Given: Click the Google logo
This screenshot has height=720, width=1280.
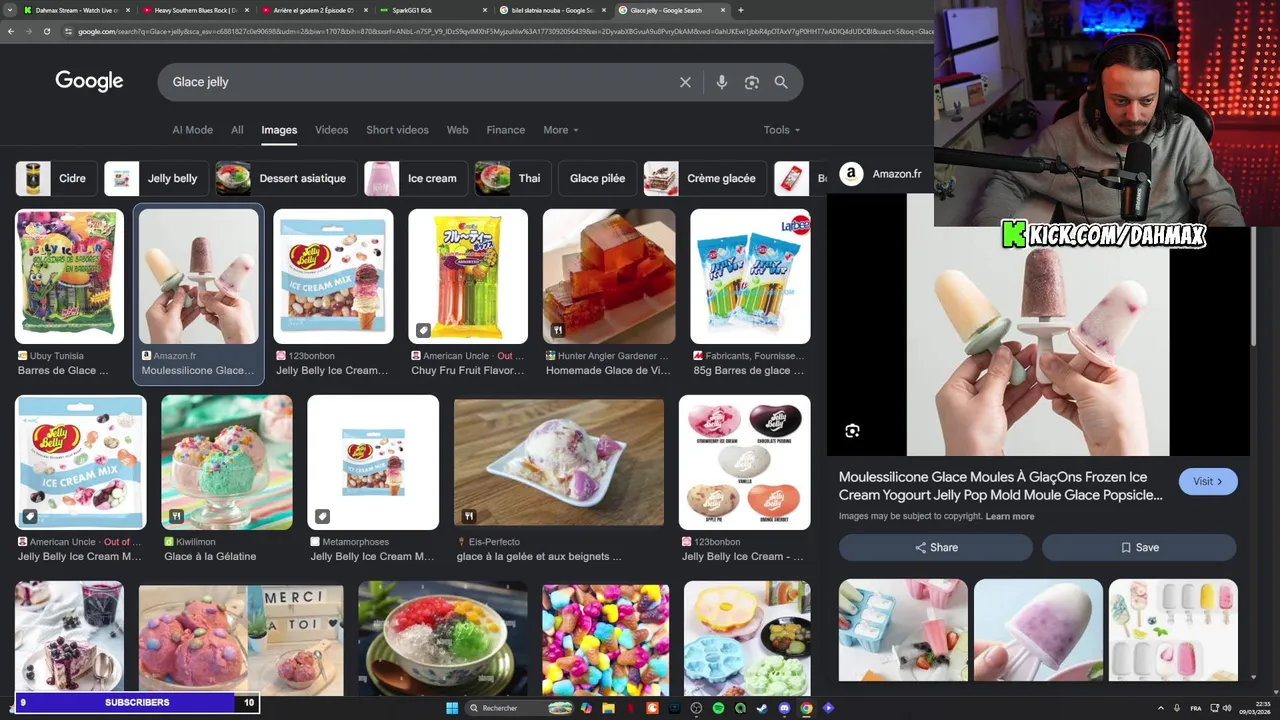Looking at the screenshot, I should (89, 81).
